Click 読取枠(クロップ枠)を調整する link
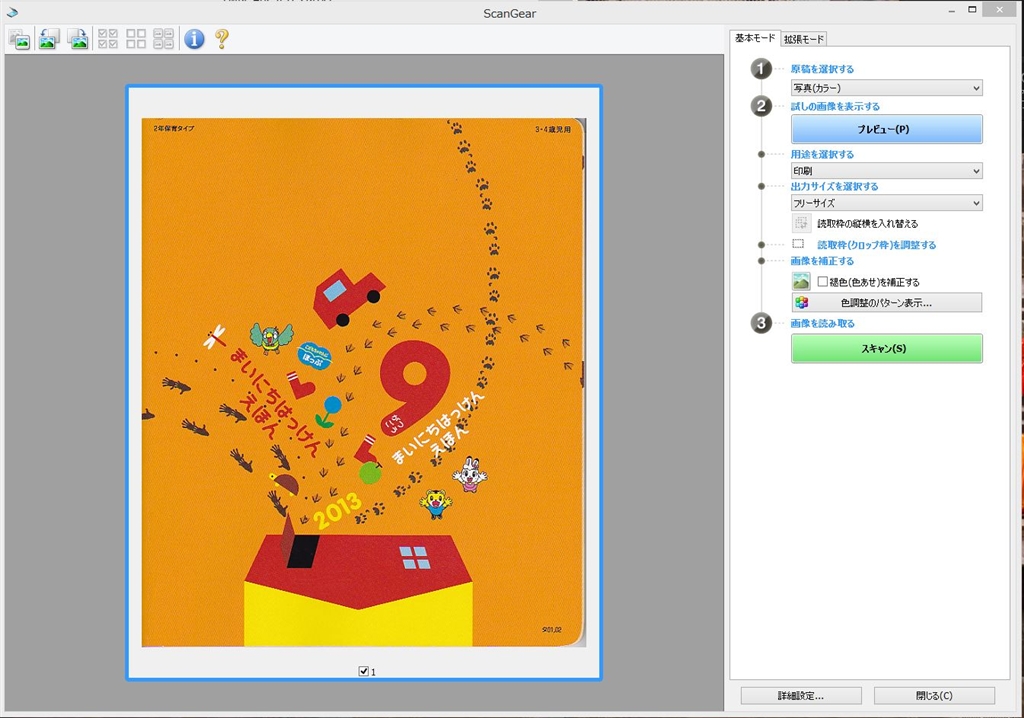The image size is (1024, 718). pos(876,245)
